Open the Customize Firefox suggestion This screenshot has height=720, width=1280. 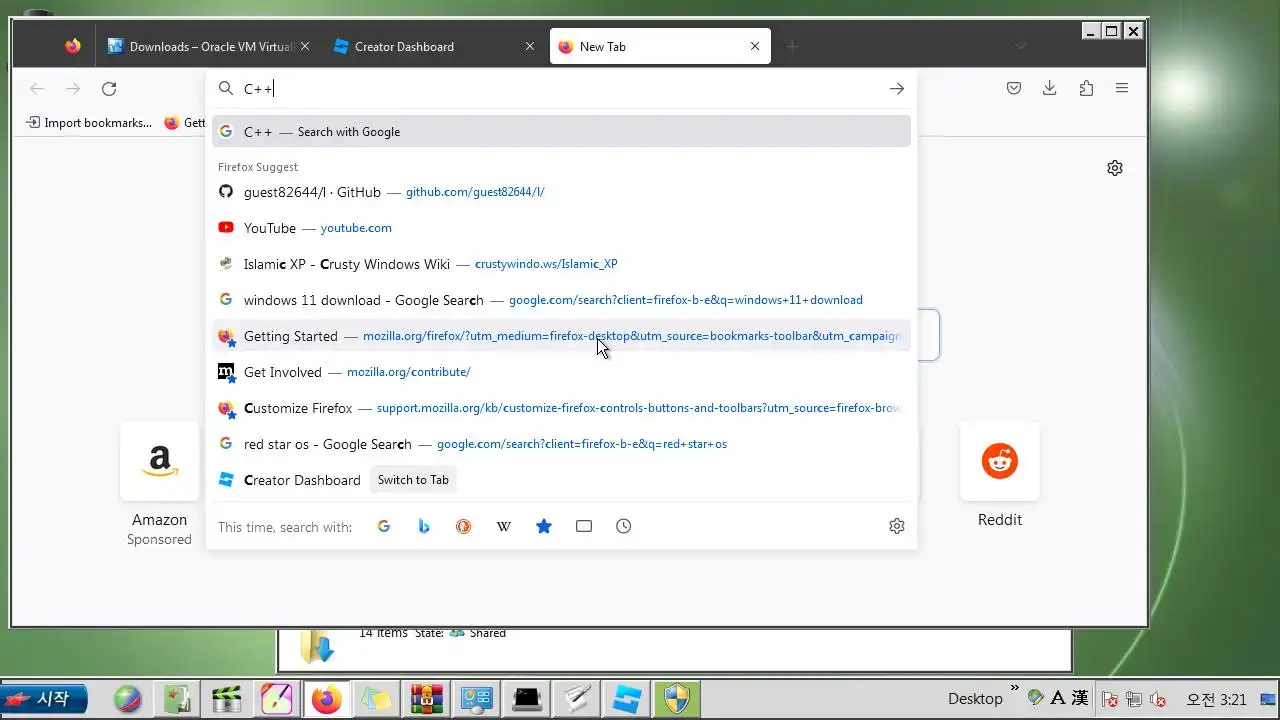coord(561,408)
